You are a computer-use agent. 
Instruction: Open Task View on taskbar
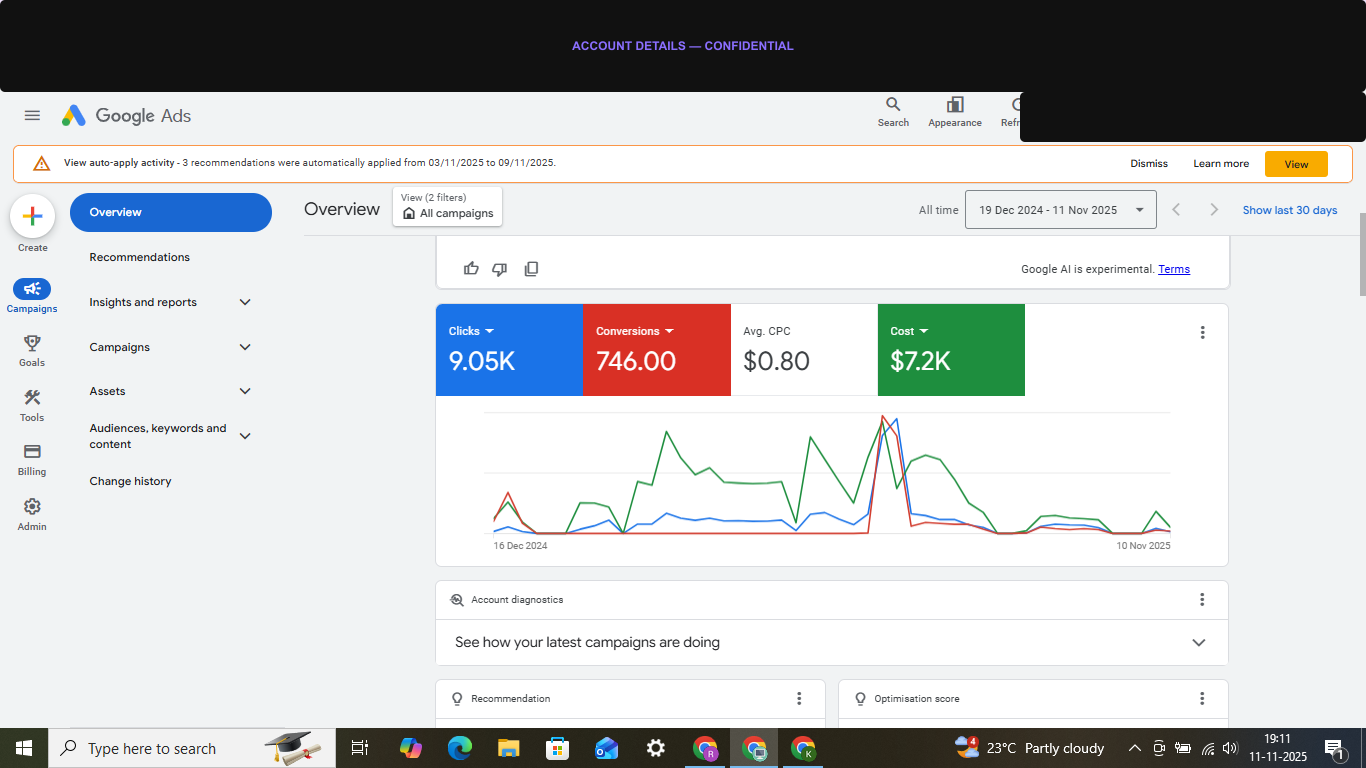click(360, 748)
